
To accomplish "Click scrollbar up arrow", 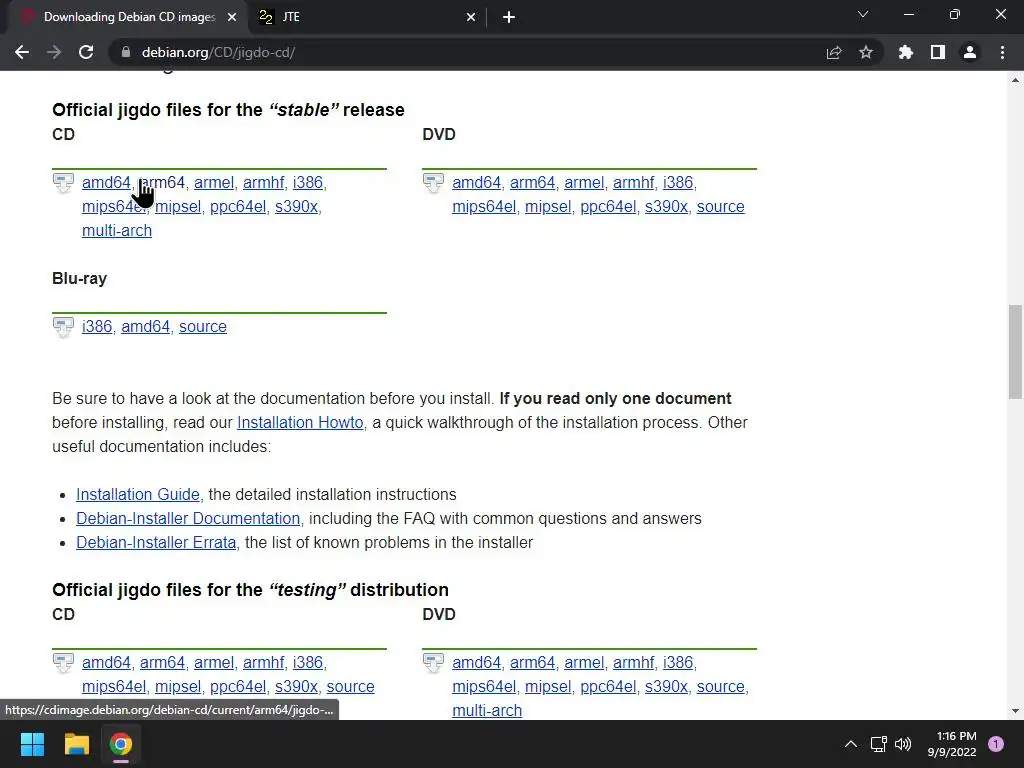I will click(1015, 80).
